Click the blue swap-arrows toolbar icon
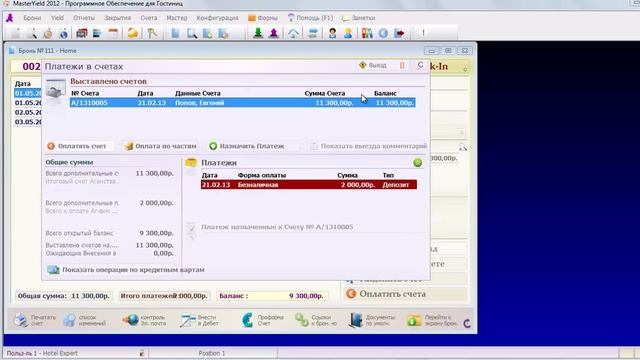This screenshot has height=360, width=640. (313, 33)
